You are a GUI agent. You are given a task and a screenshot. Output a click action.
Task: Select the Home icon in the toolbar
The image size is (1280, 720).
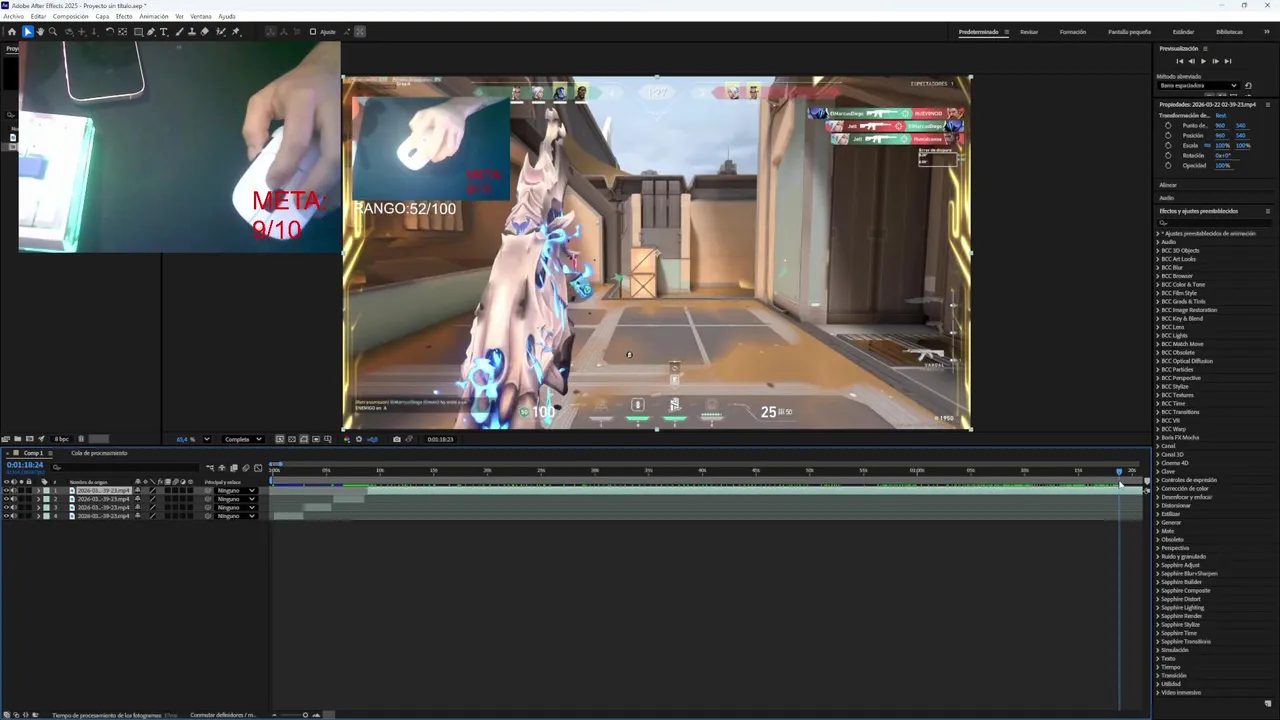[12, 32]
